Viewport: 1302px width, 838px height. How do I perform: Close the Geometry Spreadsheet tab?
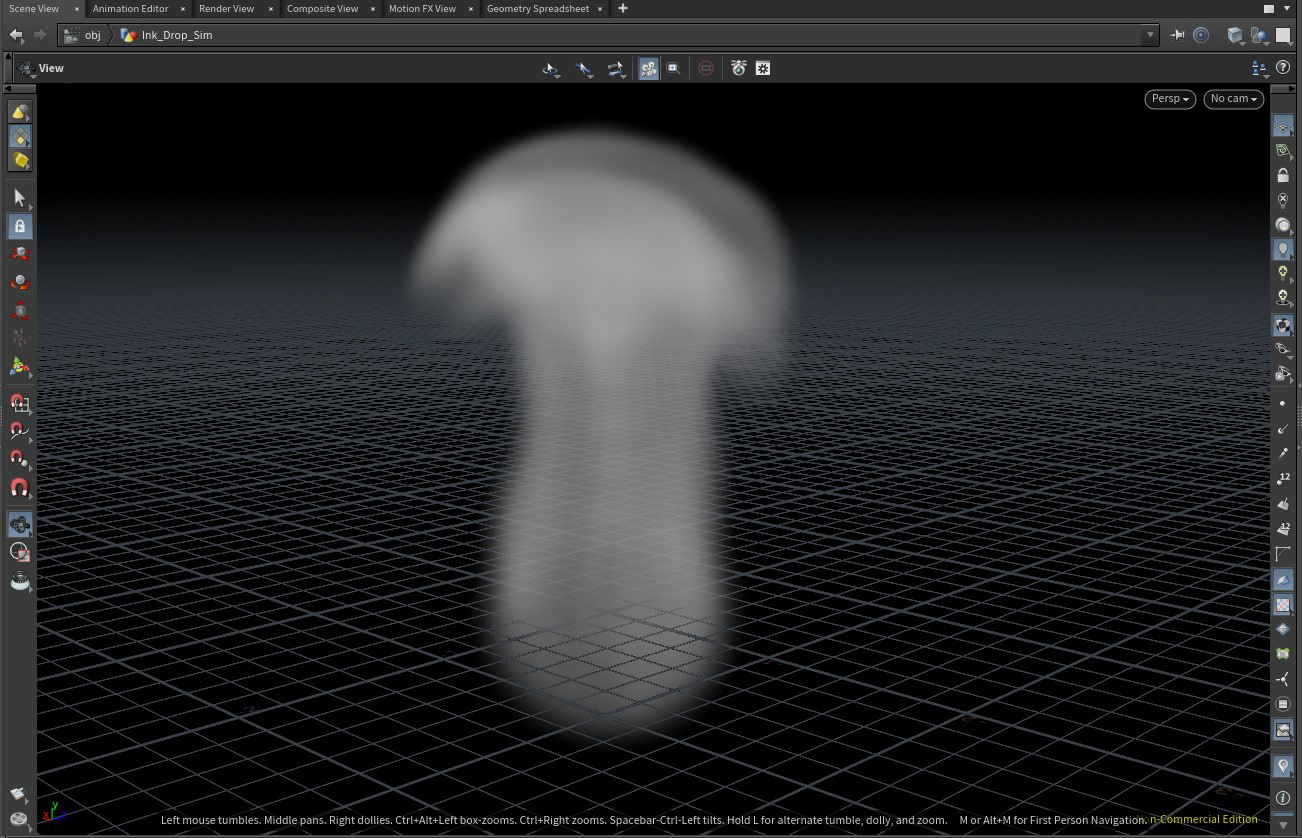click(x=600, y=8)
